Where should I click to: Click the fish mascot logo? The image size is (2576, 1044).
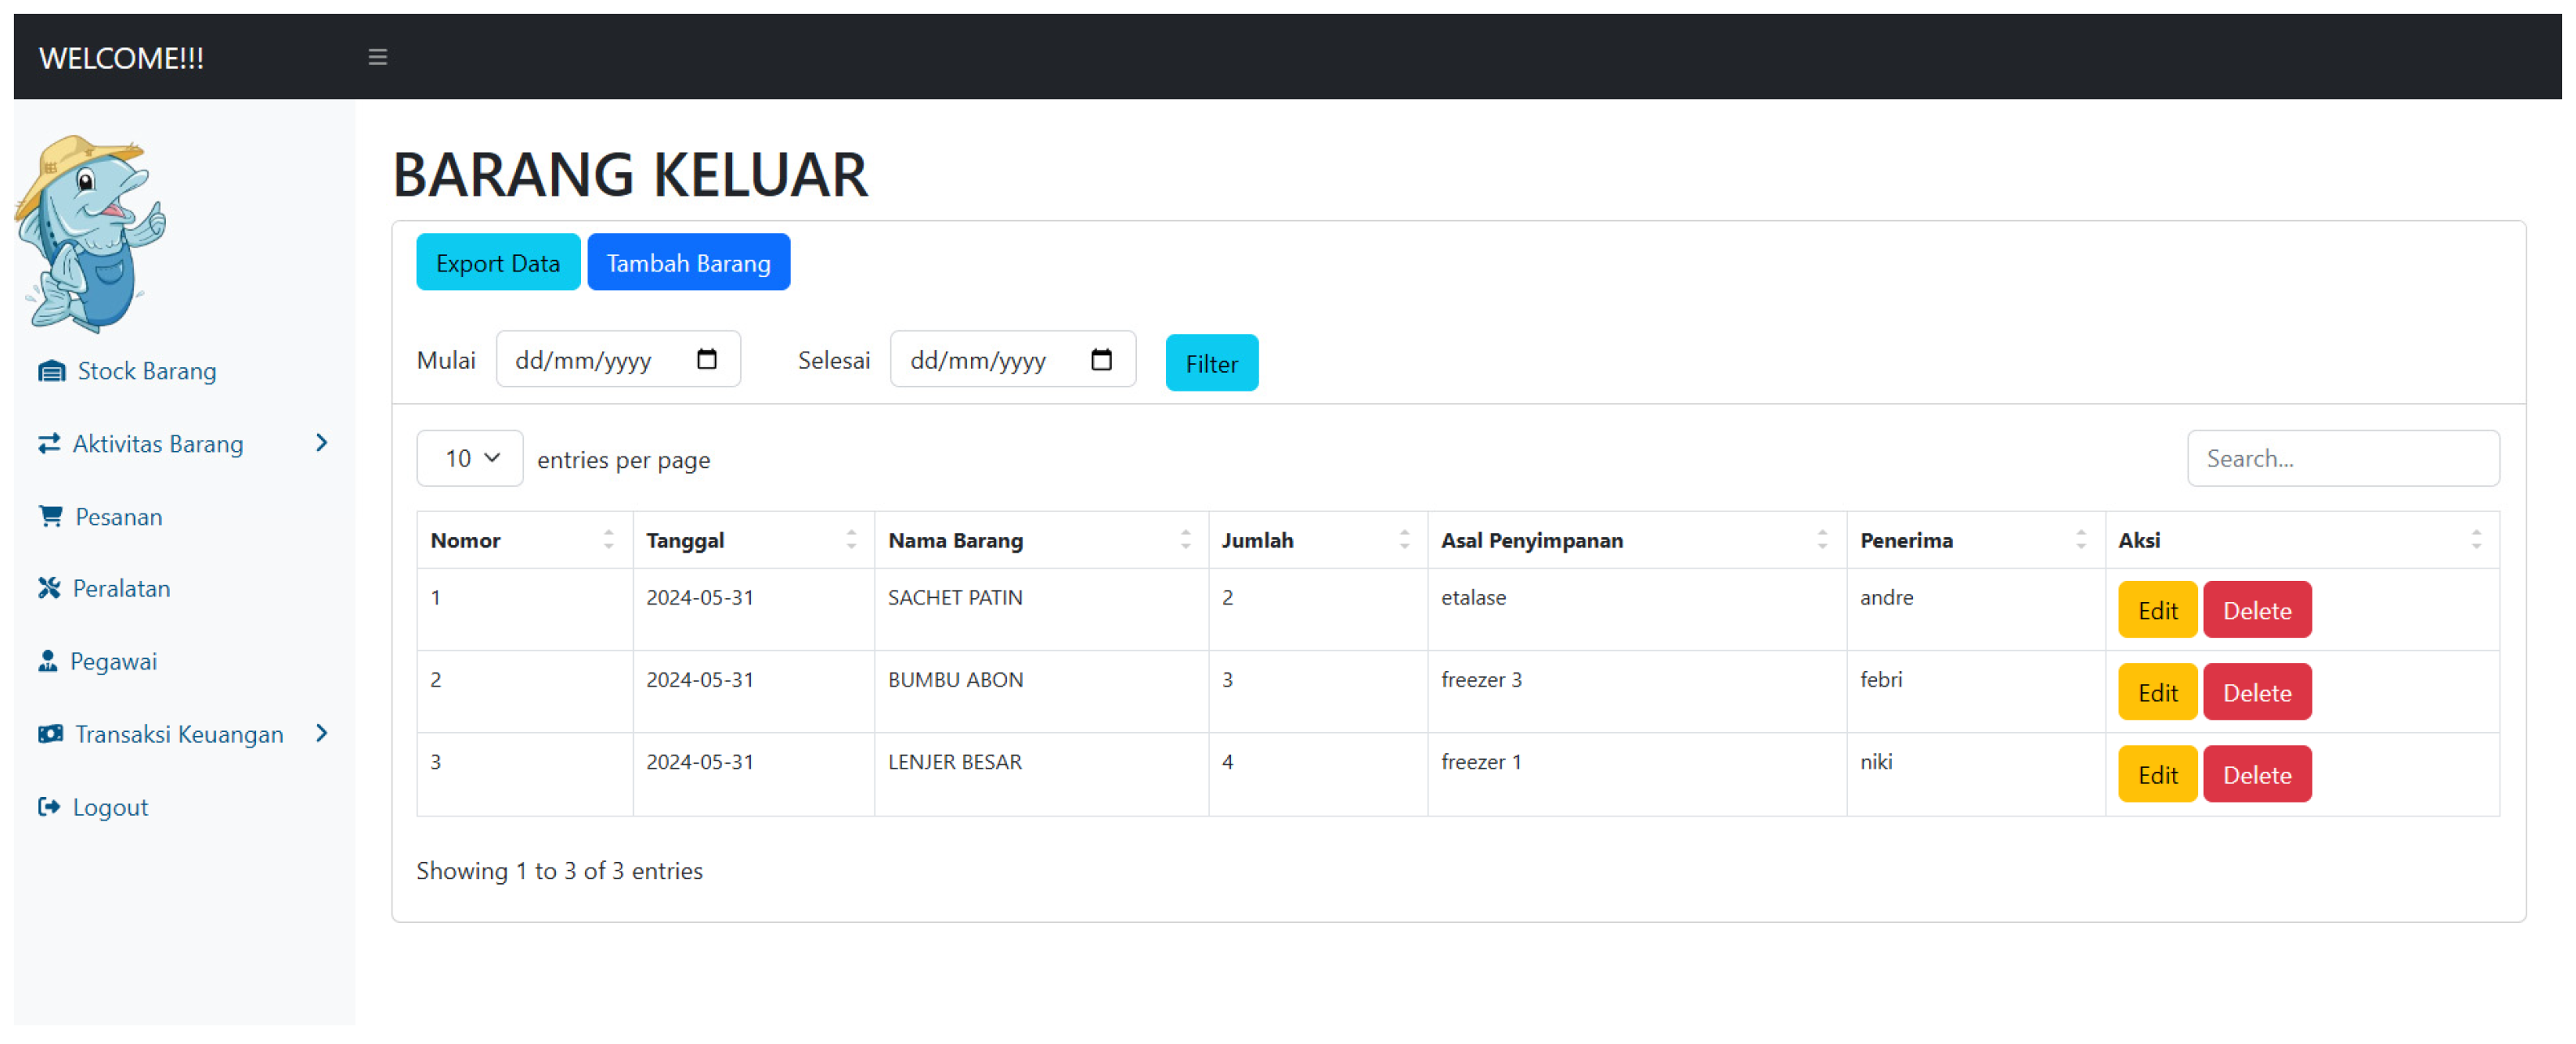click(92, 233)
